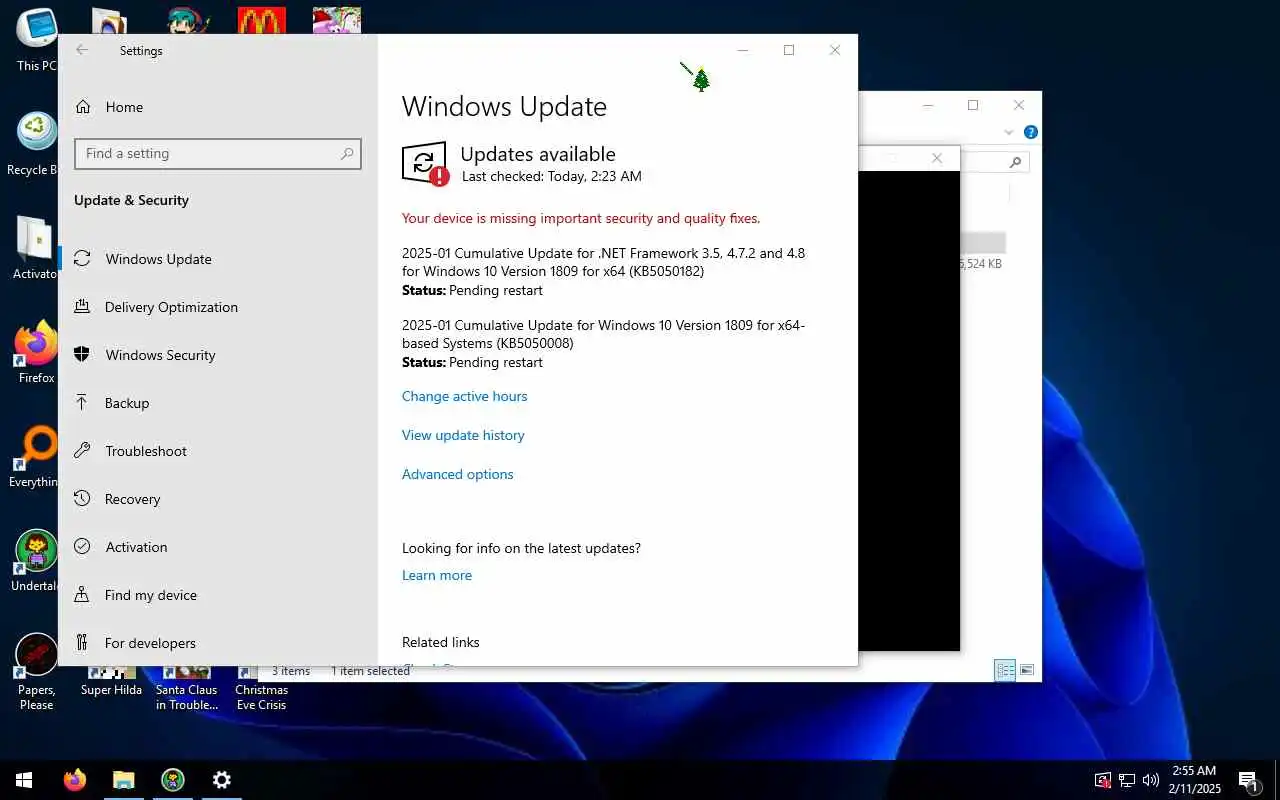The width and height of the screenshot is (1280, 800).
Task: Click the Windows Update page heading
Action: pyautogui.click(x=504, y=107)
